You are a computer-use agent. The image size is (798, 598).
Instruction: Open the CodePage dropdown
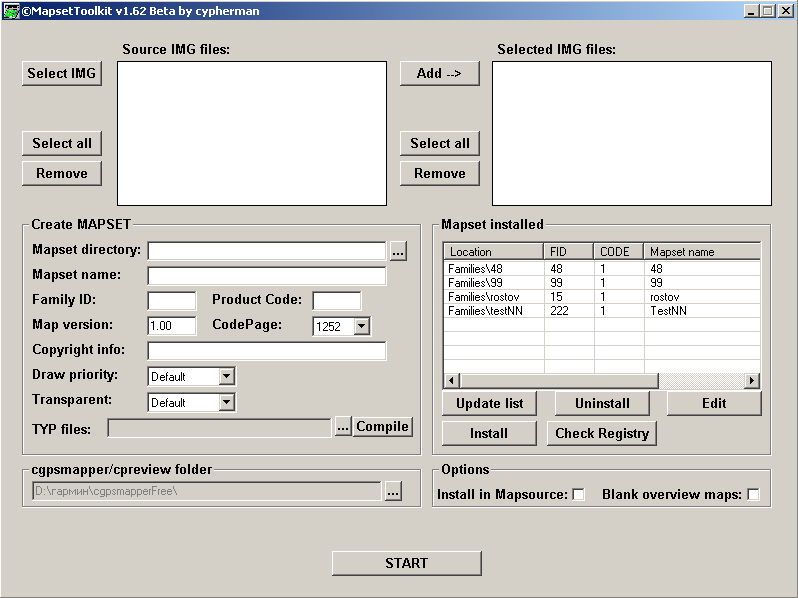coord(361,326)
